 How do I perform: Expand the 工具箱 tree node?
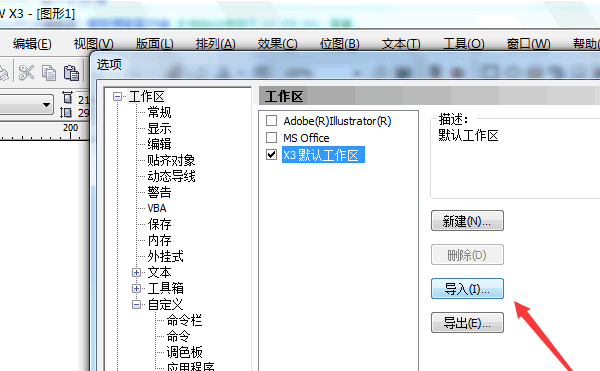tap(136, 288)
